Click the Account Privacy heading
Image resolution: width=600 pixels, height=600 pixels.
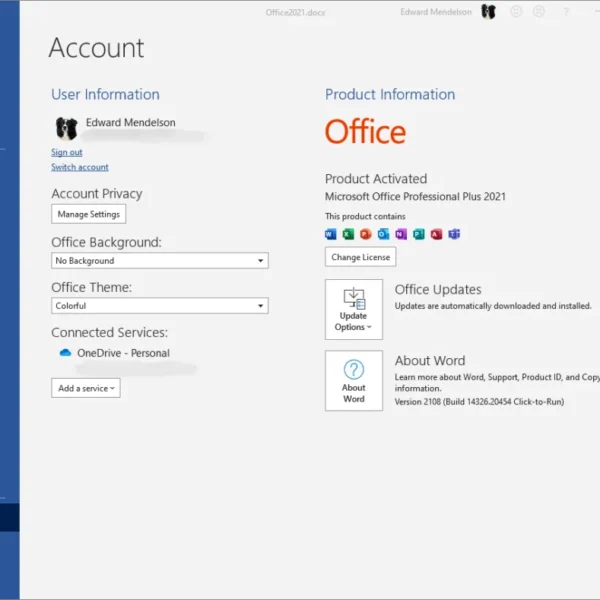pos(97,194)
